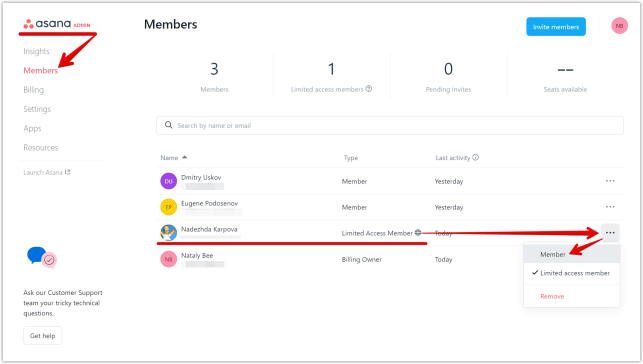Click Dmitry Uskov's Member type cell
Viewport: 643px width, 364px height.
(354, 181)
